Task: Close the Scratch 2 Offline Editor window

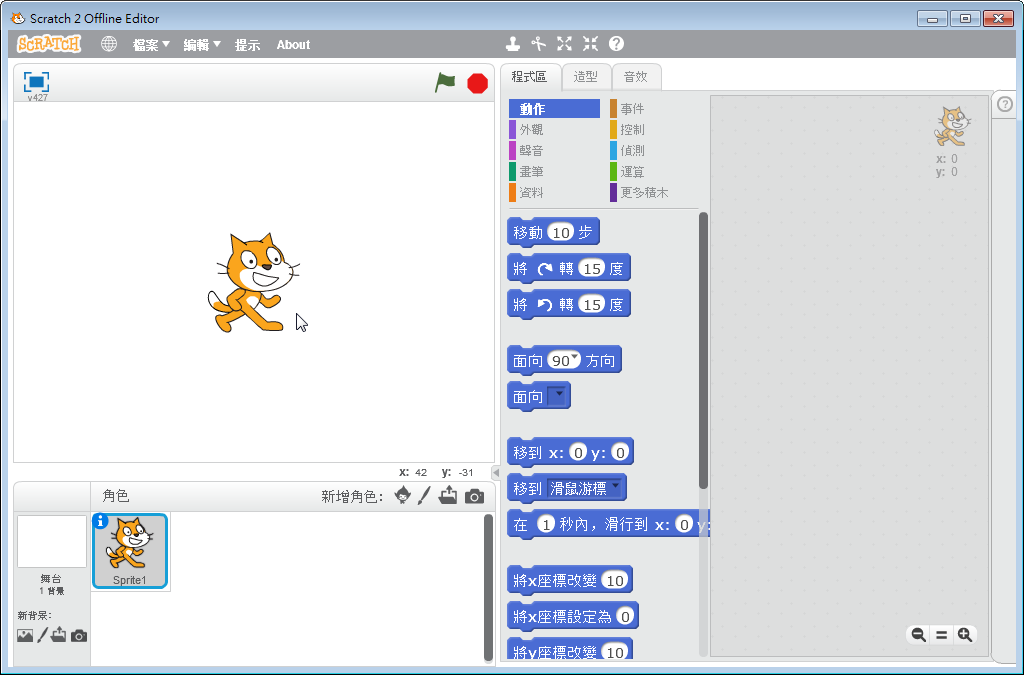Action: [999, 19]
